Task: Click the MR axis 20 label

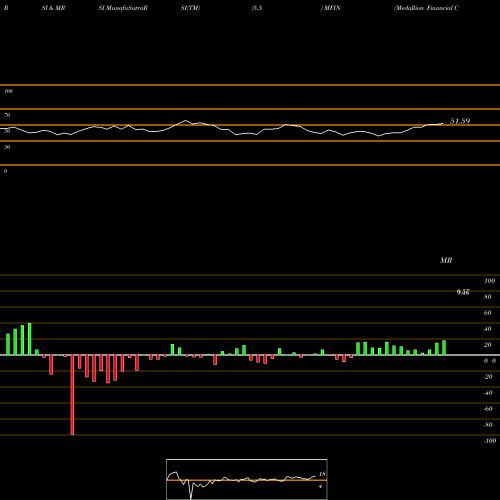Action: (488, 345)
